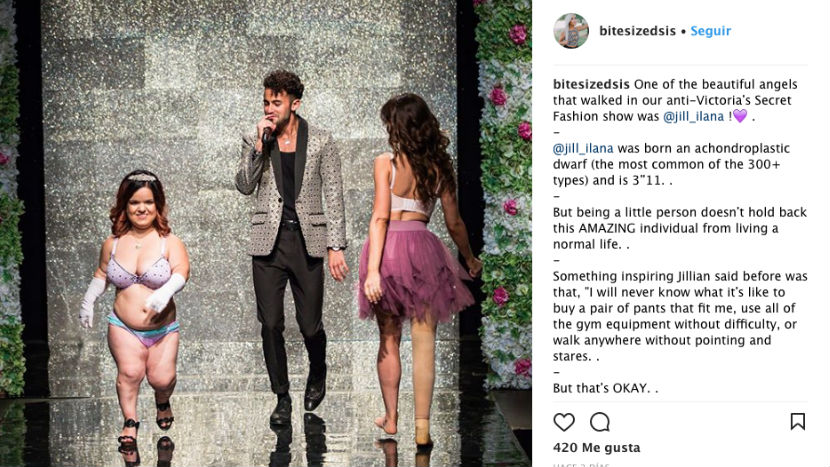Click the purple heart emoji in the caption
This screenshot has width=830, height=467.
coord(739,116)
